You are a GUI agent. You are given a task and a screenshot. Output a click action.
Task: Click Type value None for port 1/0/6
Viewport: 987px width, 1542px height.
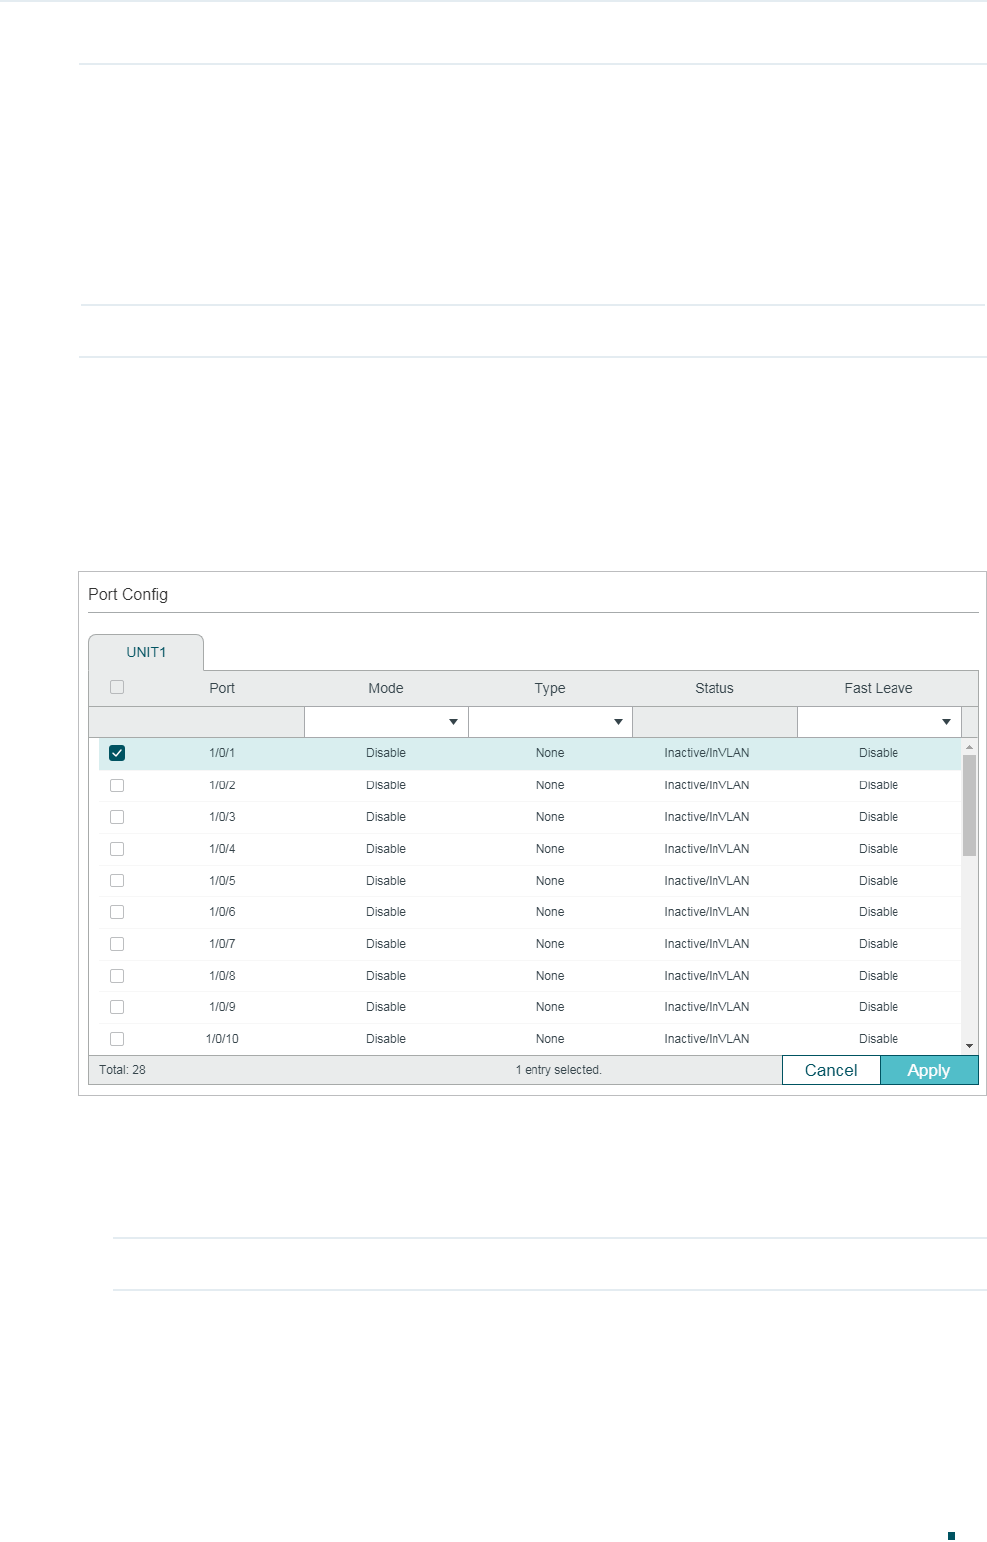point(550,912)
